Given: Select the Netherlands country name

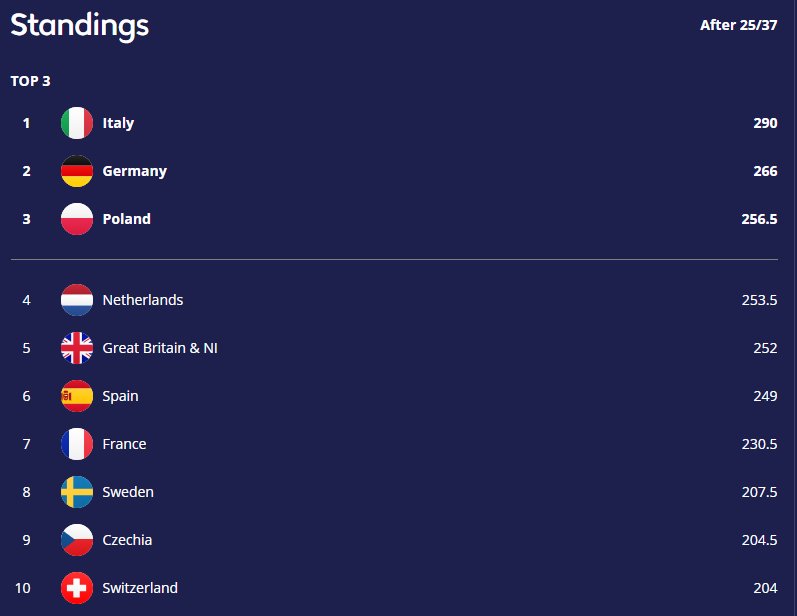Looking at the screenshot, I should point(142,300).
